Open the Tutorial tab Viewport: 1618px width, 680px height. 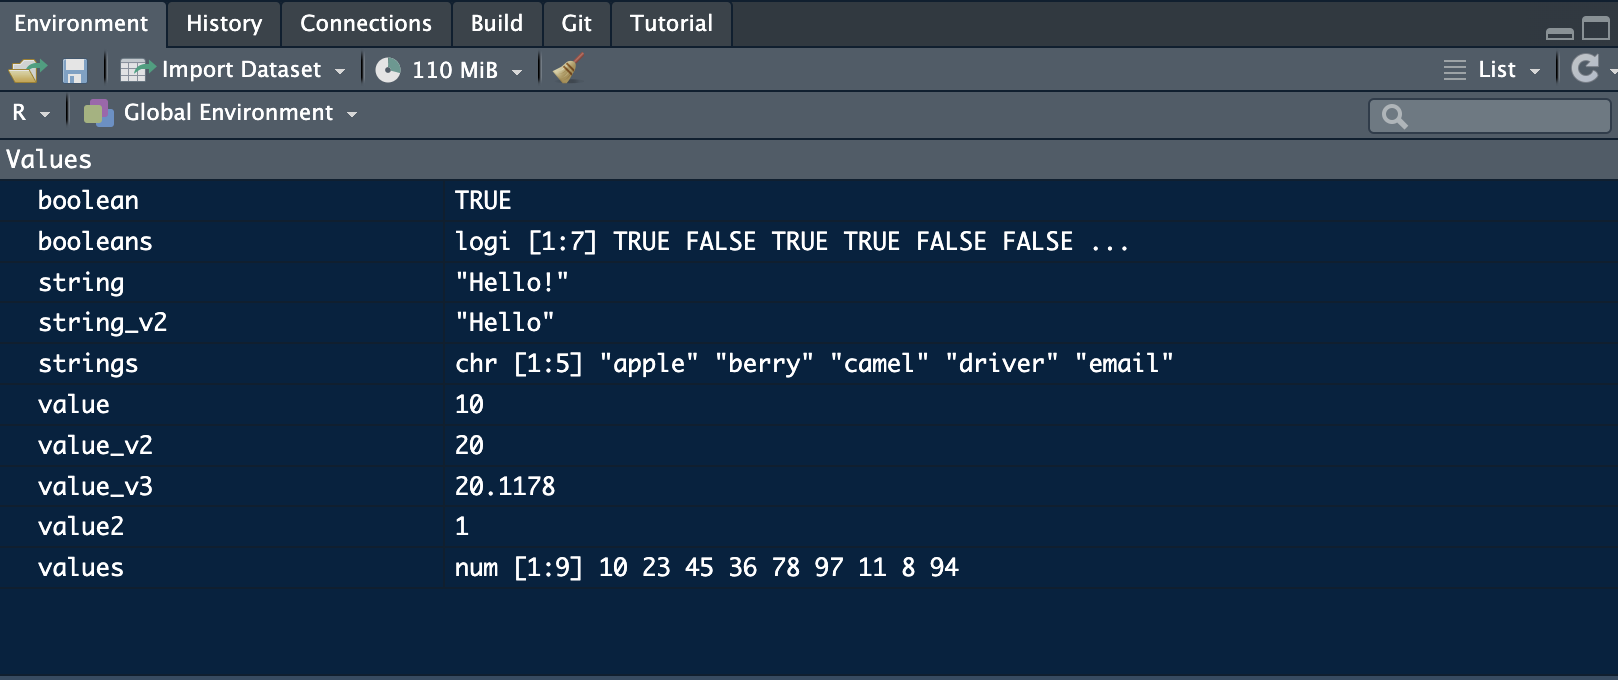point(671,24)
